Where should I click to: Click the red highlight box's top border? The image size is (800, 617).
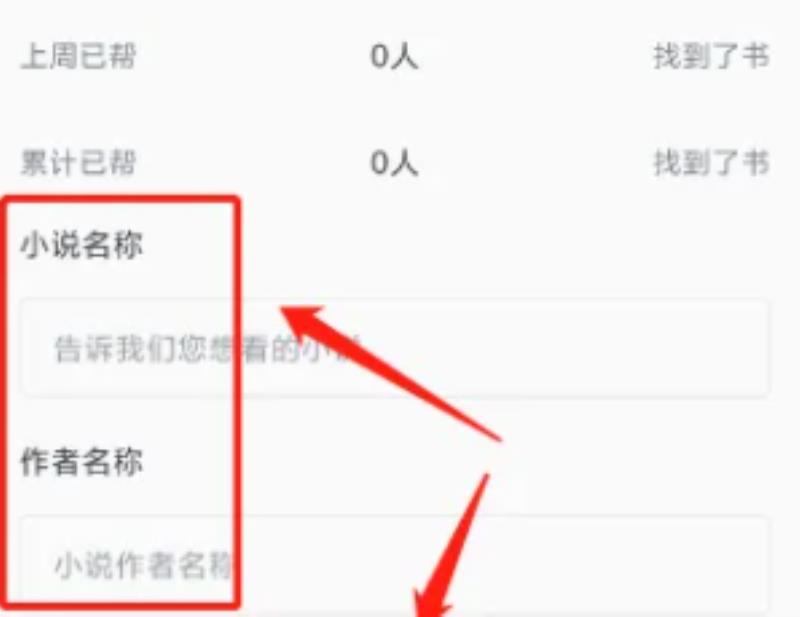coord(122,200)
